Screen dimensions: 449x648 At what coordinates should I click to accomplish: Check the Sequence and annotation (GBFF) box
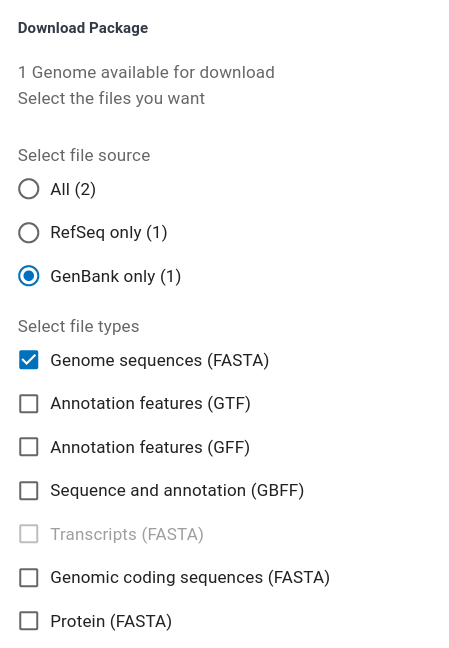29,491
